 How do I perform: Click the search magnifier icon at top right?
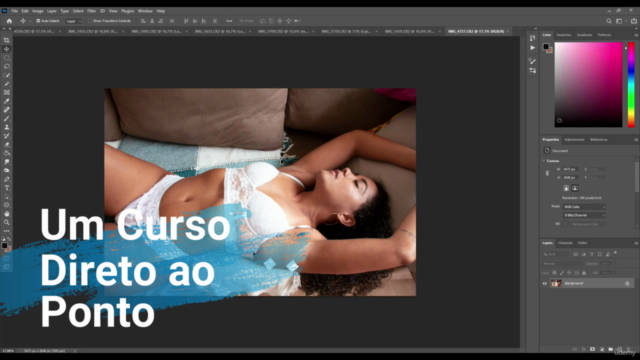point(609,21)
